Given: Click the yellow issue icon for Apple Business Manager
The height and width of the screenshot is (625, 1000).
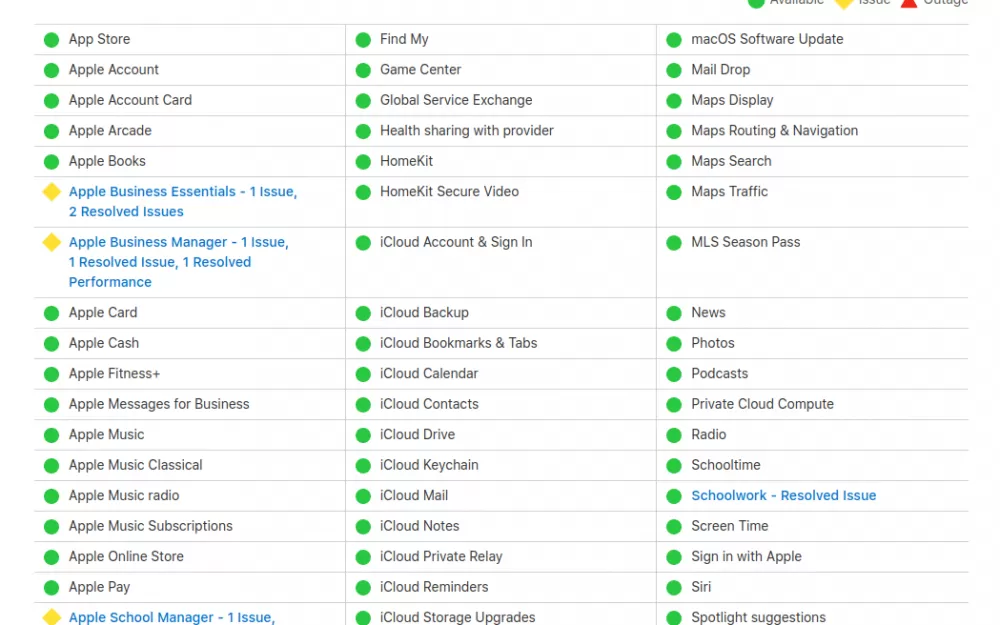Looking at the screenshot, I should pyautogui.click(x=52, y=242).
